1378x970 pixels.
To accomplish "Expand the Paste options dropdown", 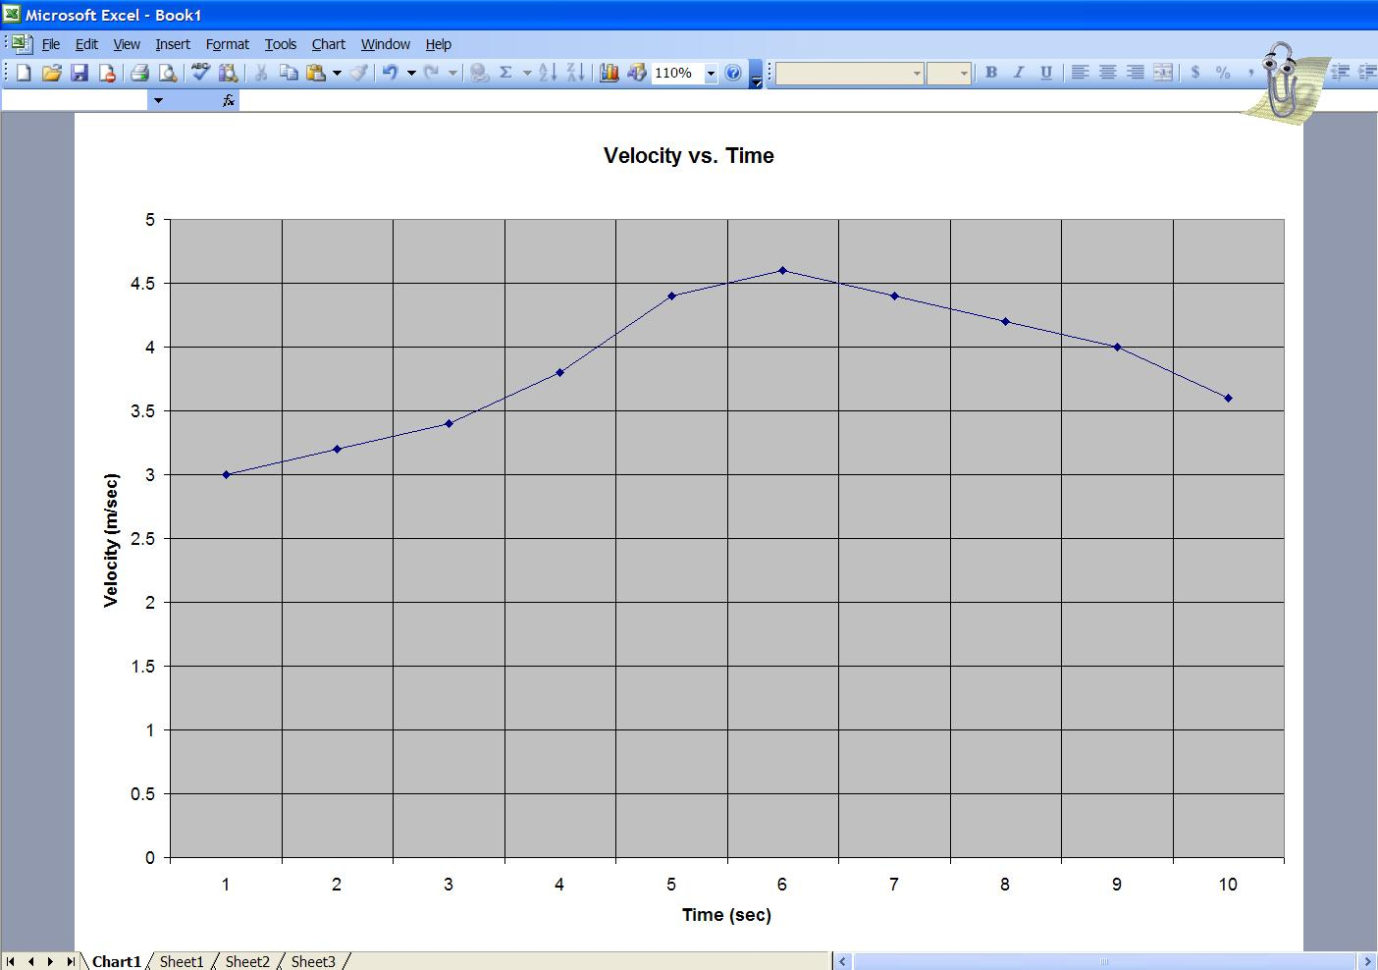I will (338, 73).
